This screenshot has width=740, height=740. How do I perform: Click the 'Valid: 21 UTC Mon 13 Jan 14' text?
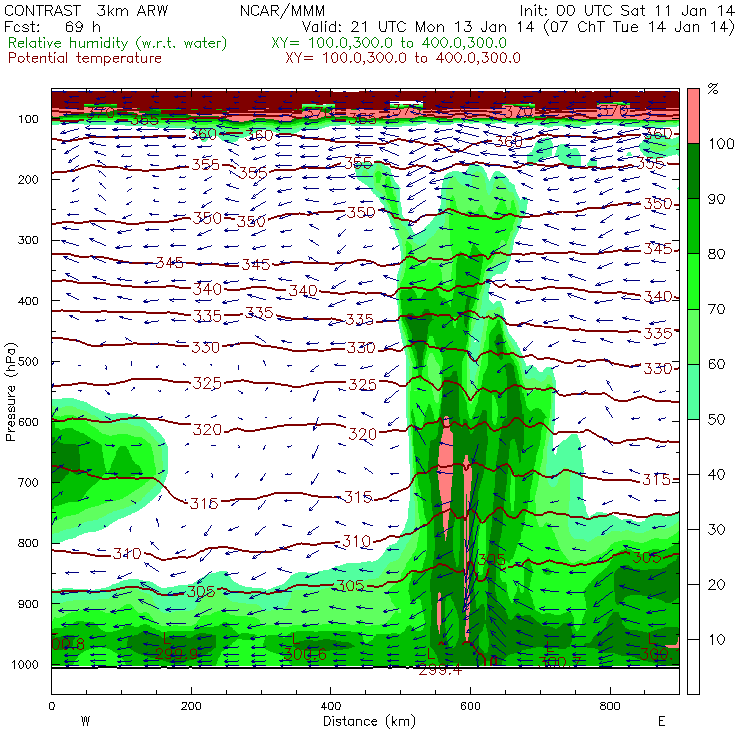coord(419,26)
